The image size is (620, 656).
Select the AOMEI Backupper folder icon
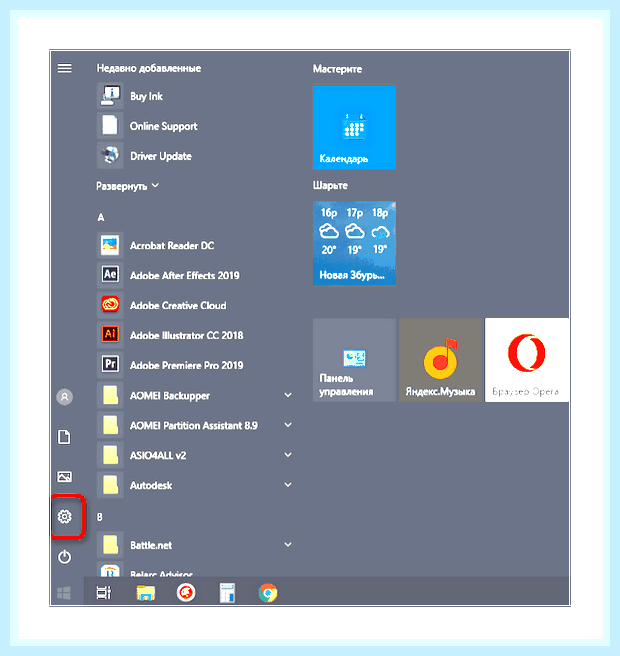(x=110, y=395)
